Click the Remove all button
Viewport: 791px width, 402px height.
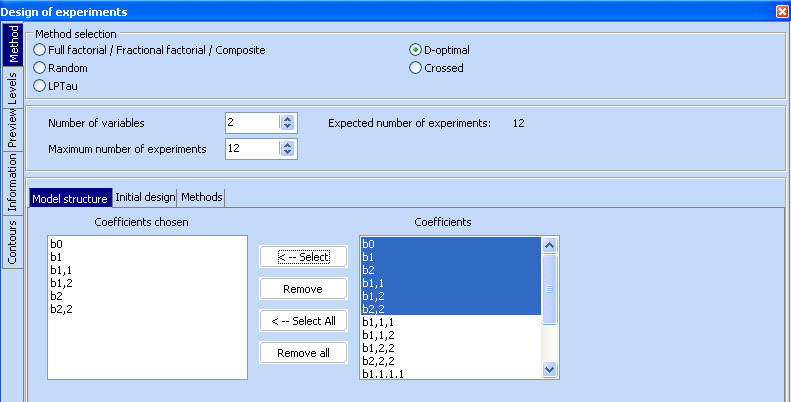303,353
